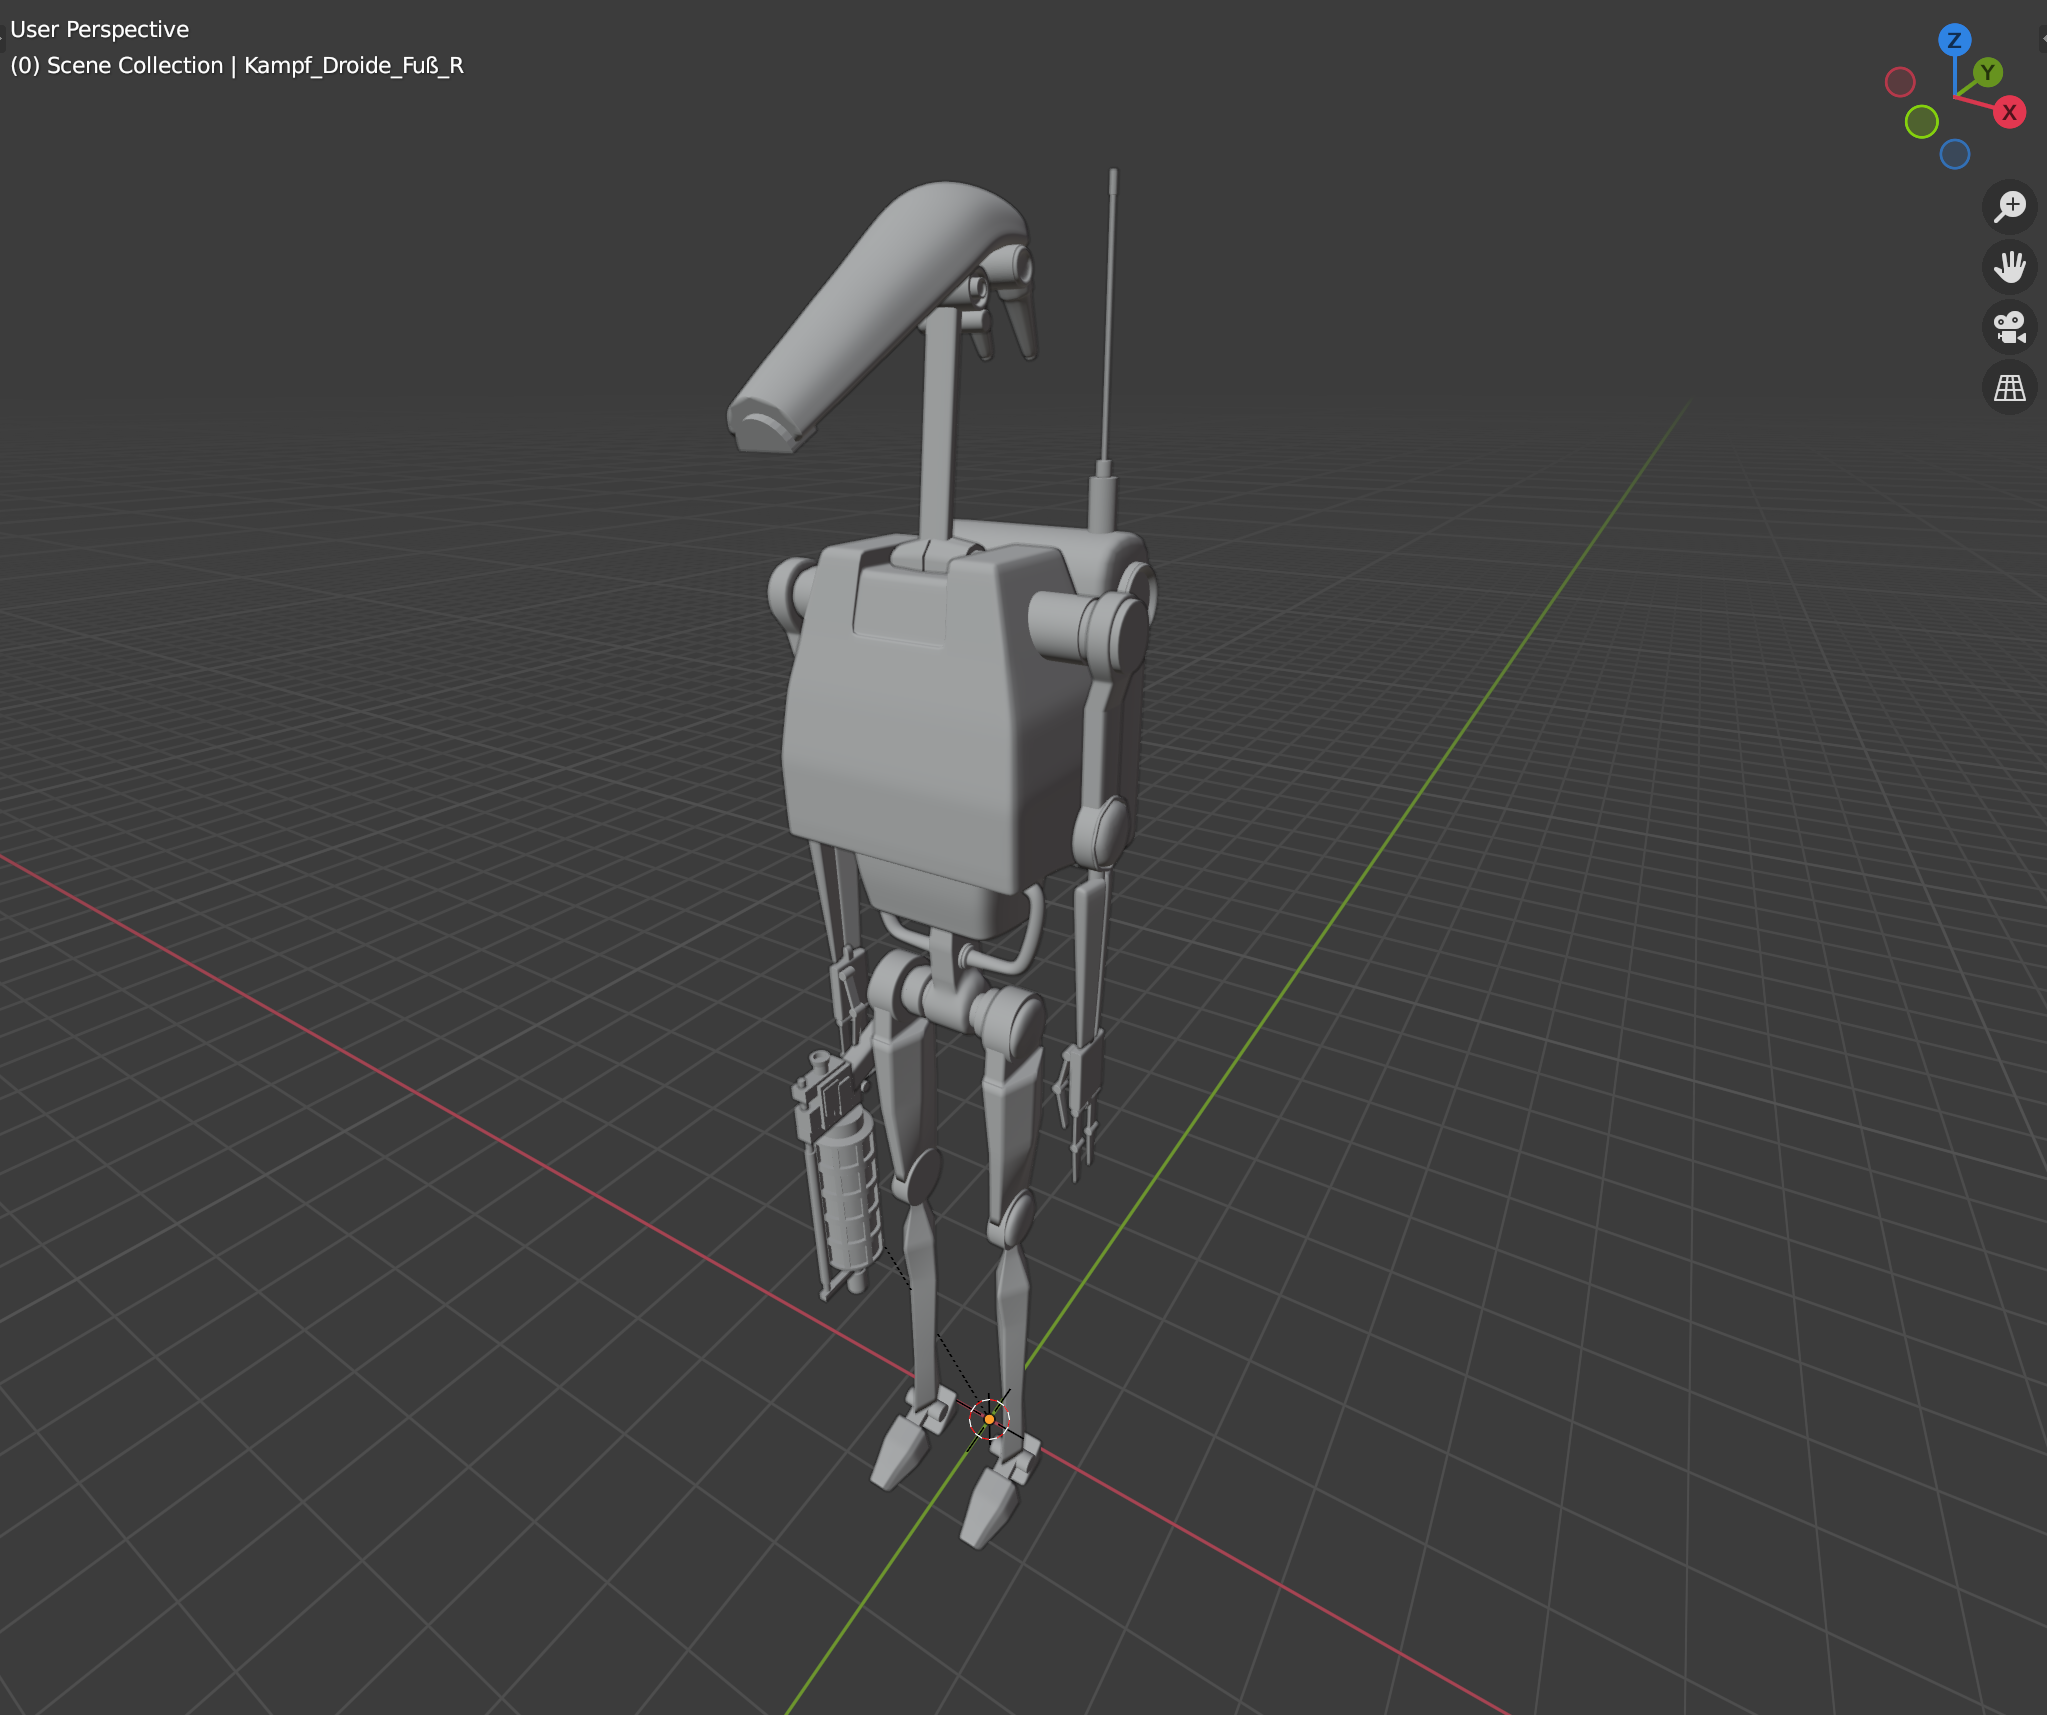Click the 3D cursor at origin
Screen dimensions: 2047x1715
click(x=989, y=1418)
